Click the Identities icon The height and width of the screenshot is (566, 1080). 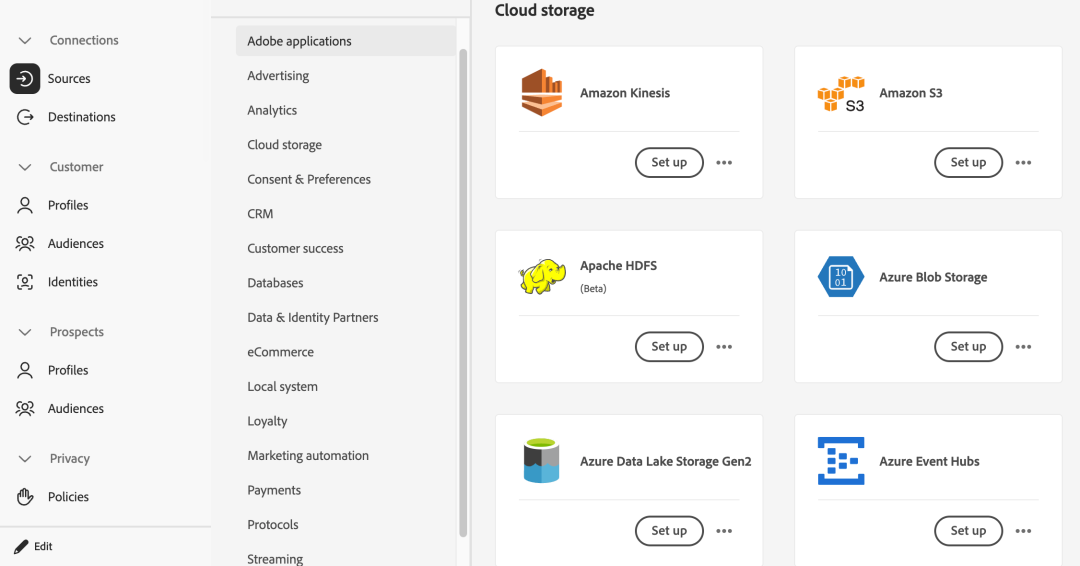click(x=25, y=282)
